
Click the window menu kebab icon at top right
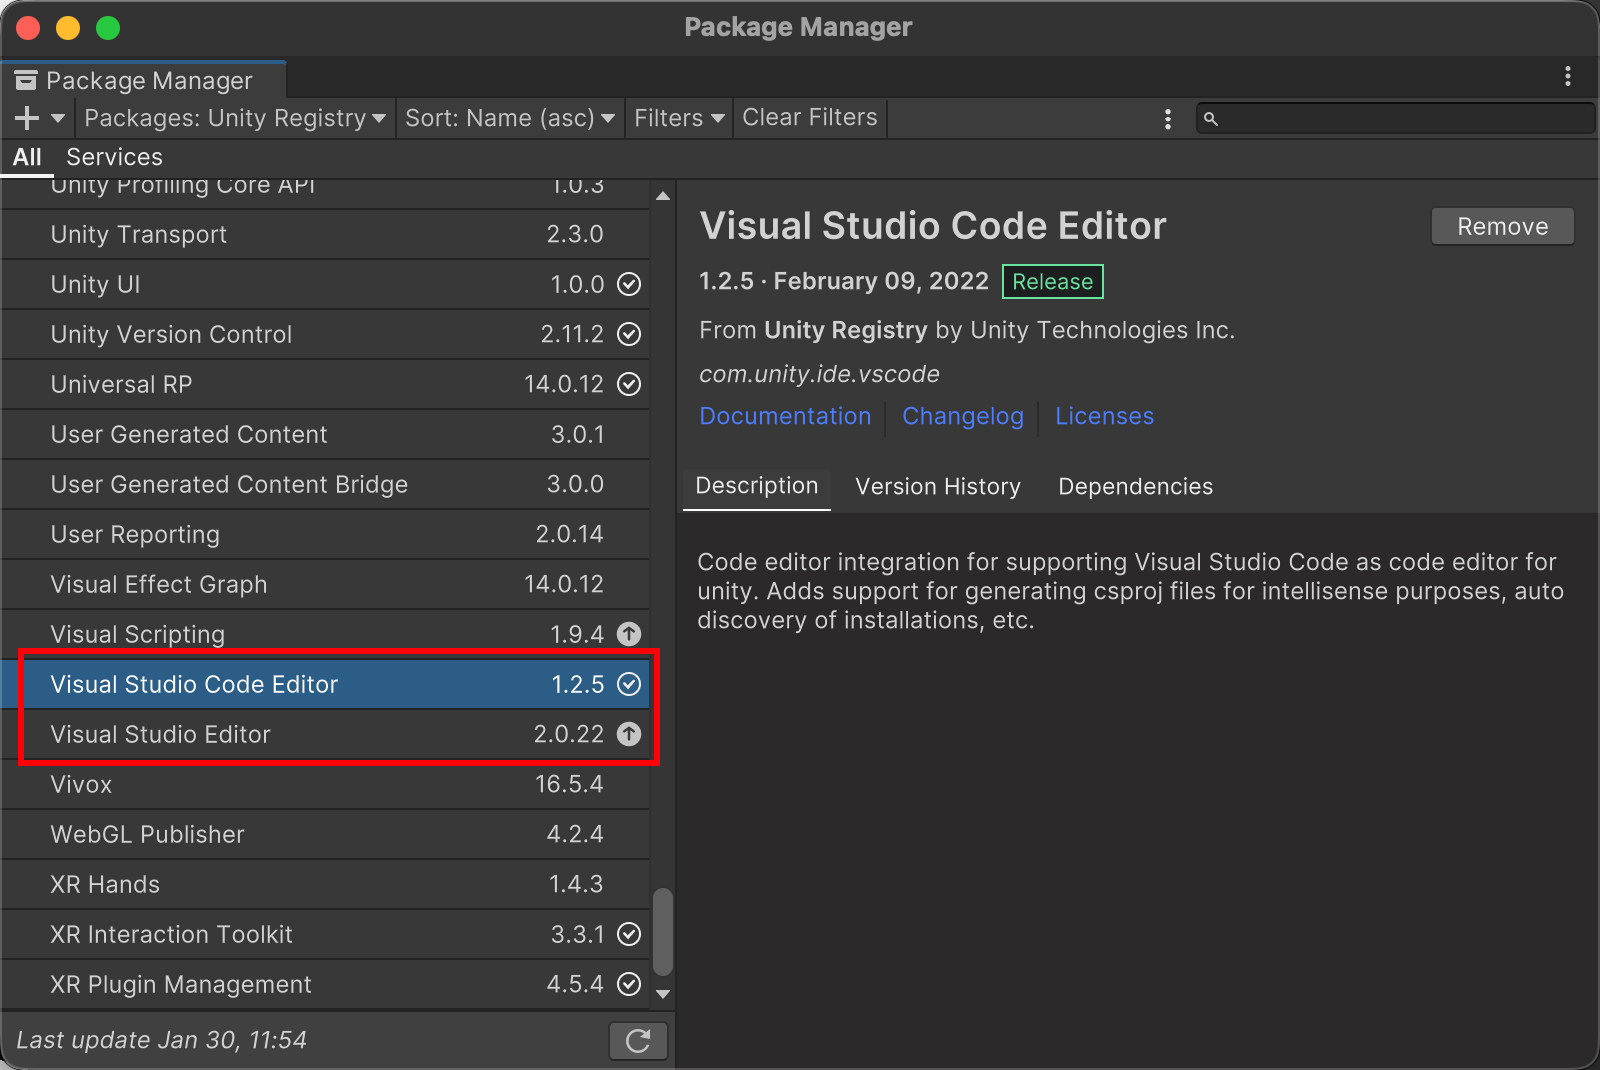1568,77
